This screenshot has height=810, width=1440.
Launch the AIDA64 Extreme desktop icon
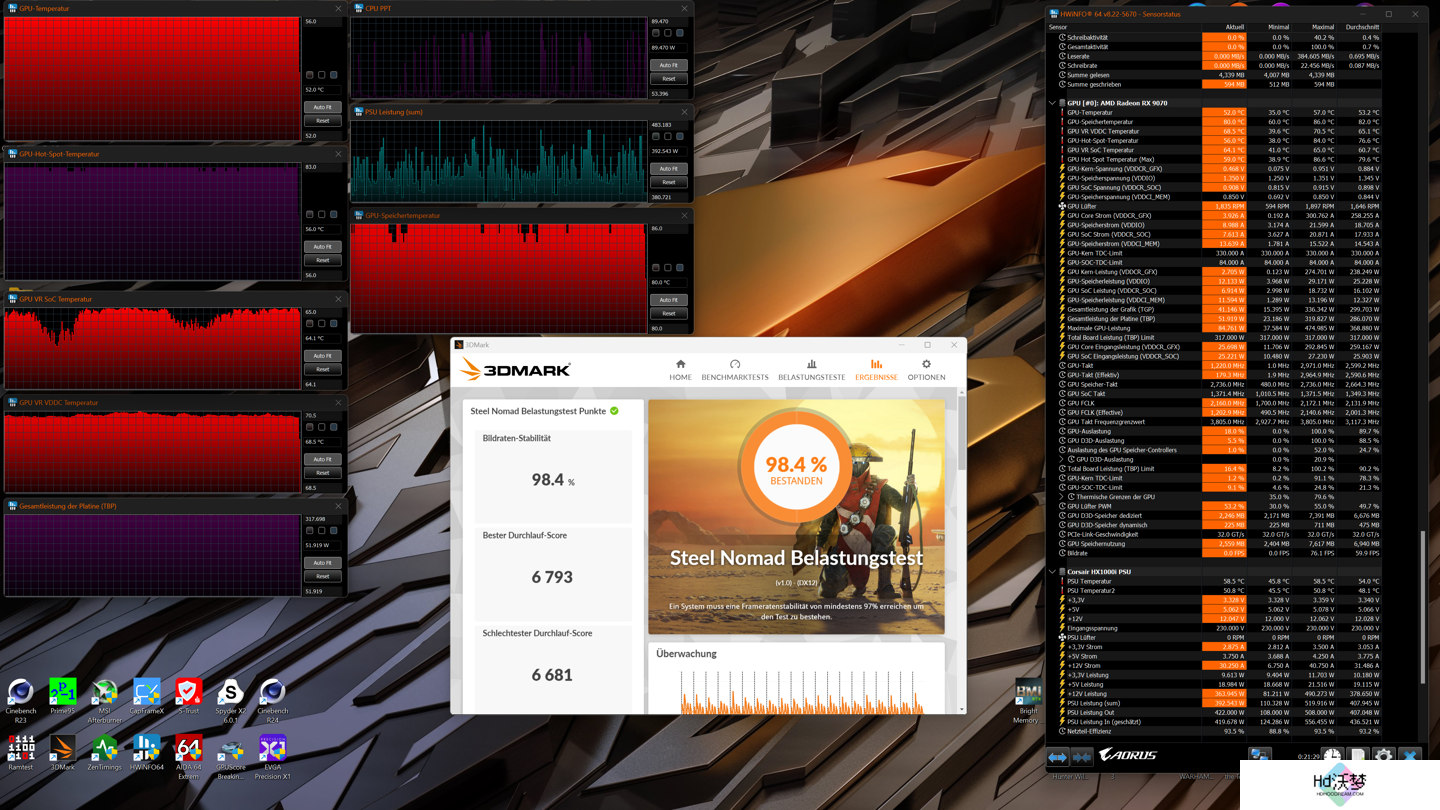[188, 757]
